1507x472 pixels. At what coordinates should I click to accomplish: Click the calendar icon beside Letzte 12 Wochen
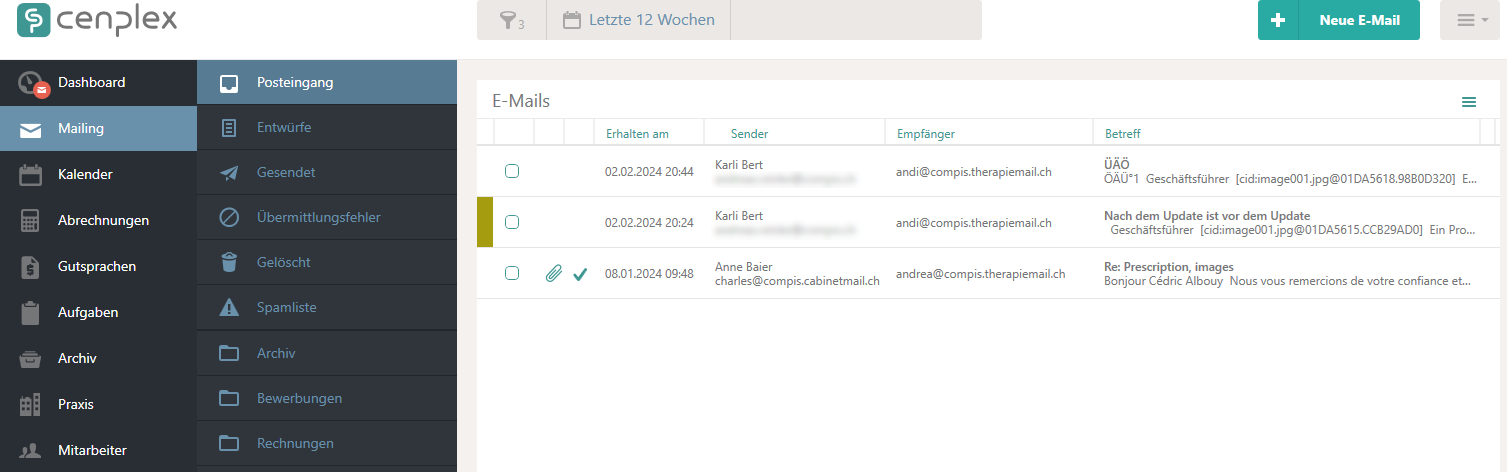click(572, 20)
